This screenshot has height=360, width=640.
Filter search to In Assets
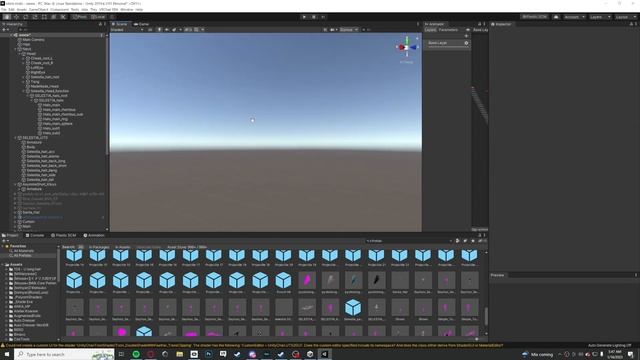pos(122,247)
